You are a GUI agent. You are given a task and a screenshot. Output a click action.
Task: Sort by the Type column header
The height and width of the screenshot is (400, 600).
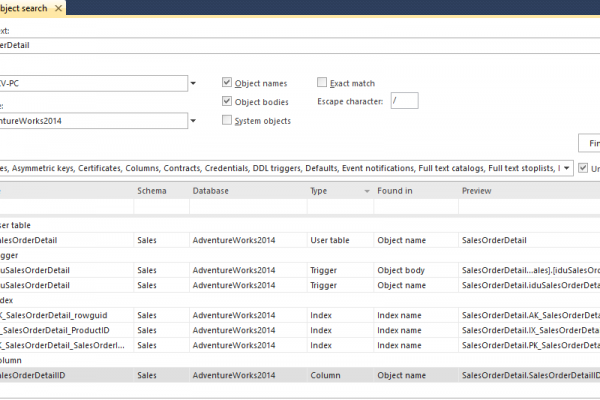[x=318, y=191]
